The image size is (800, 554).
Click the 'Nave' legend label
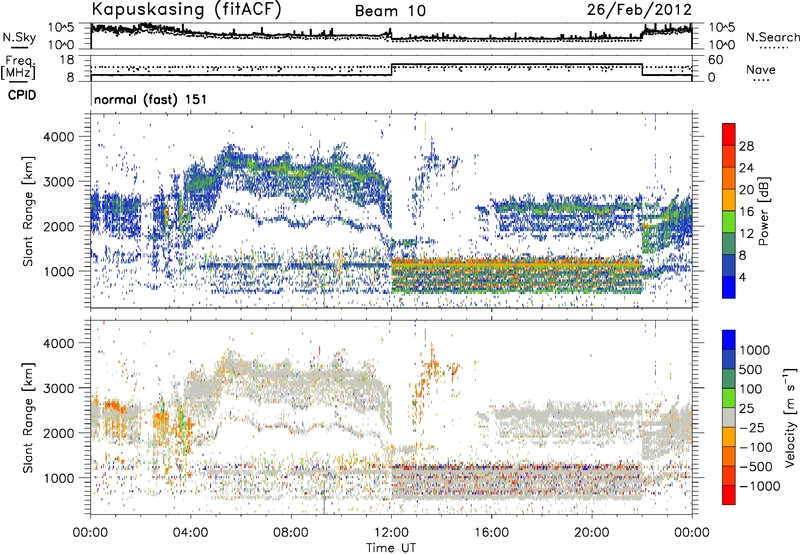pos(761,70)
